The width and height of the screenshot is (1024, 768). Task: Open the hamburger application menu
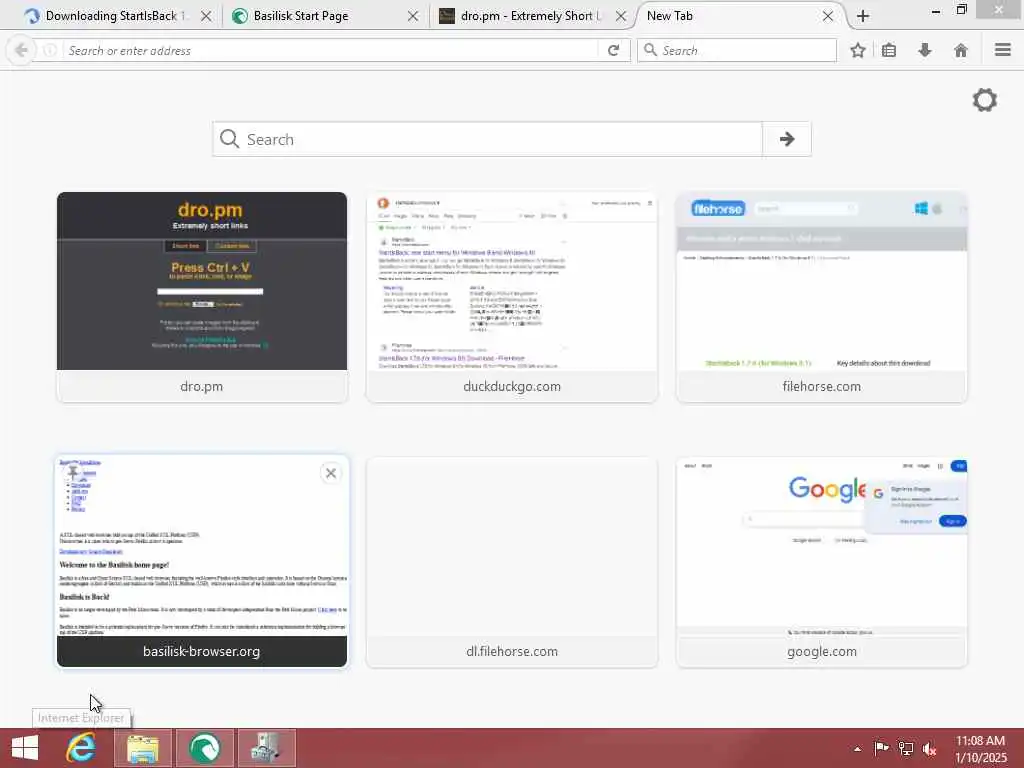click(x=1002, y=50)
